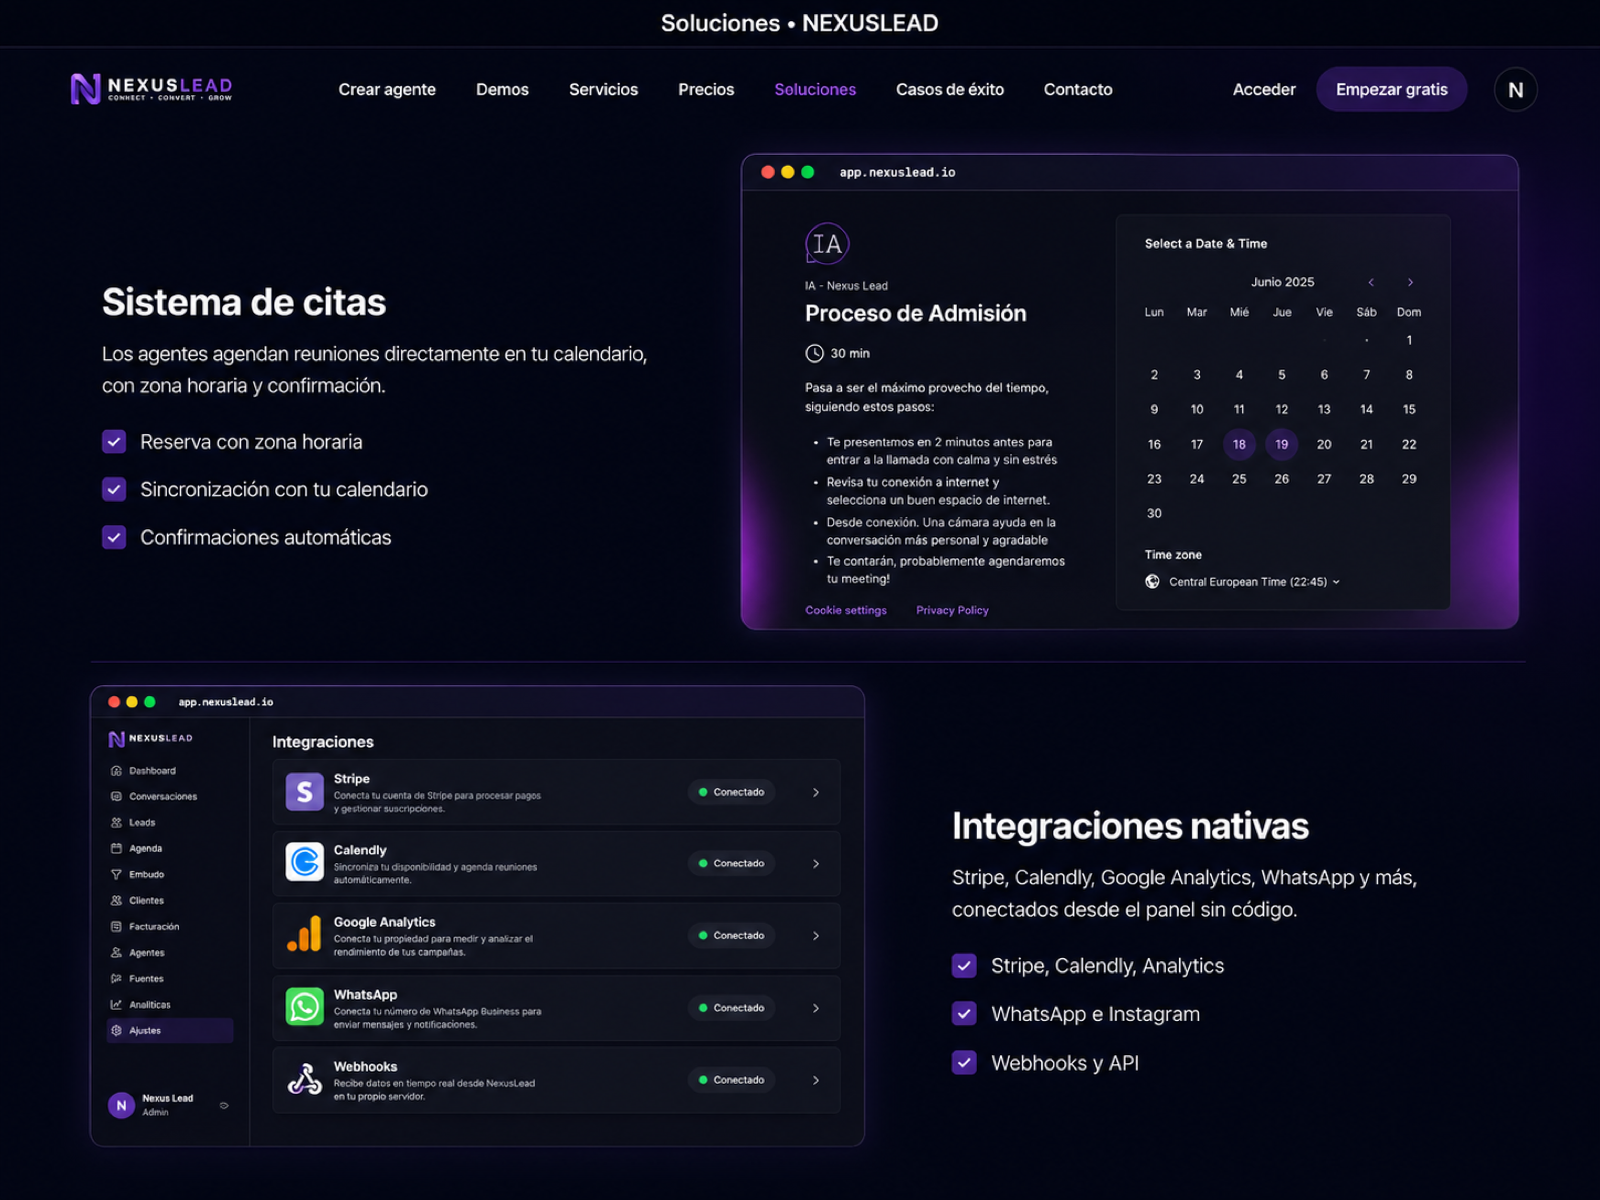
Task: Click the Google Analytics bar icon
Action: [x=305, y=934]
